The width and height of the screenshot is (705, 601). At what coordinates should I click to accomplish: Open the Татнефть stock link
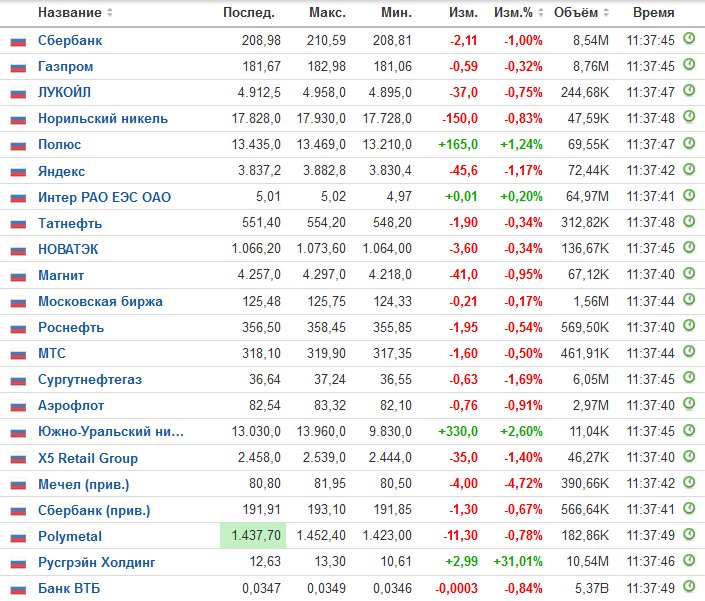point(70,223)
